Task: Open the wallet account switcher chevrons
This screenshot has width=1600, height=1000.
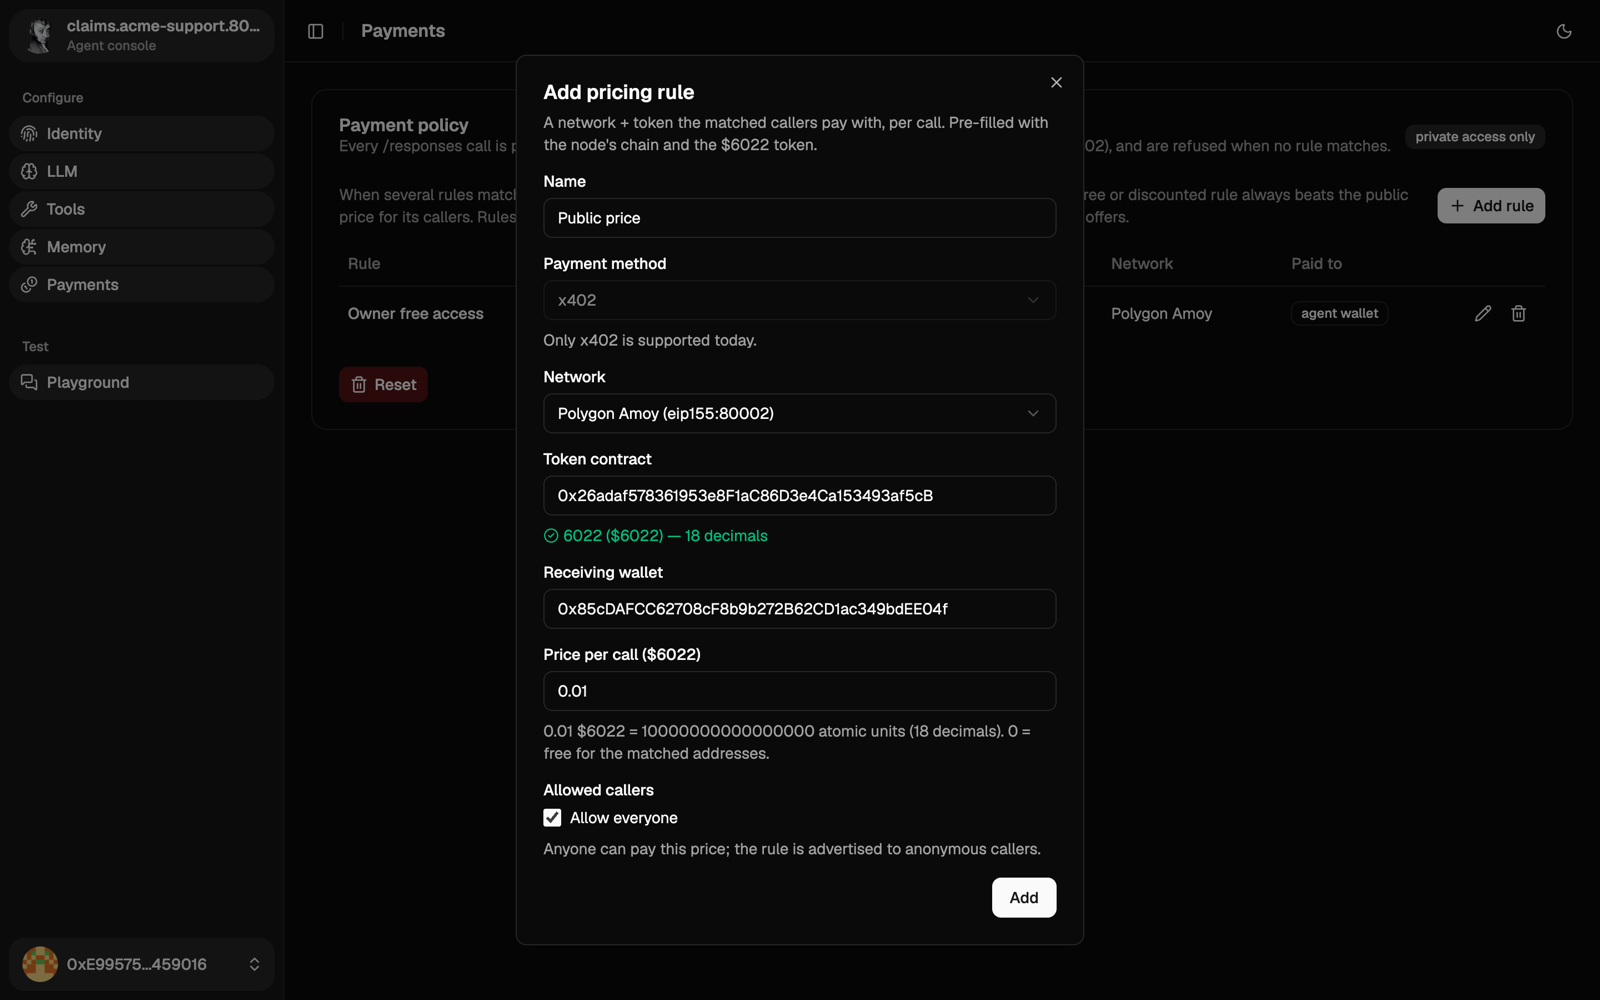Action: click(x=254, y=964)
